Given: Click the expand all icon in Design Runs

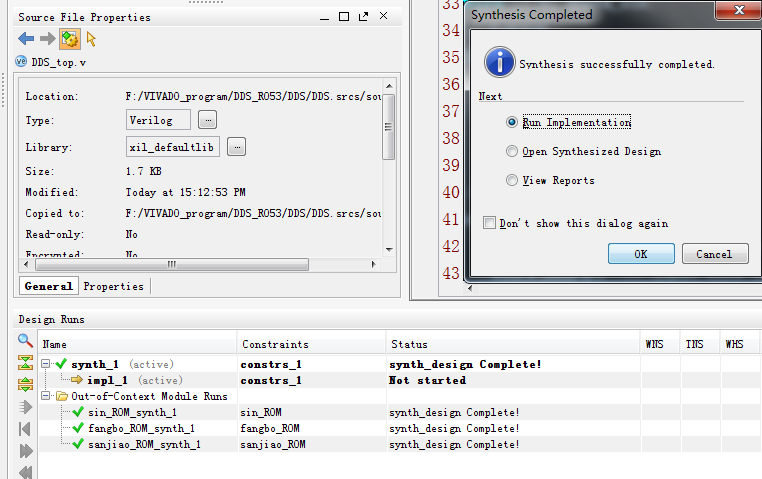Looking at the screenshot, I should (26, 384).
